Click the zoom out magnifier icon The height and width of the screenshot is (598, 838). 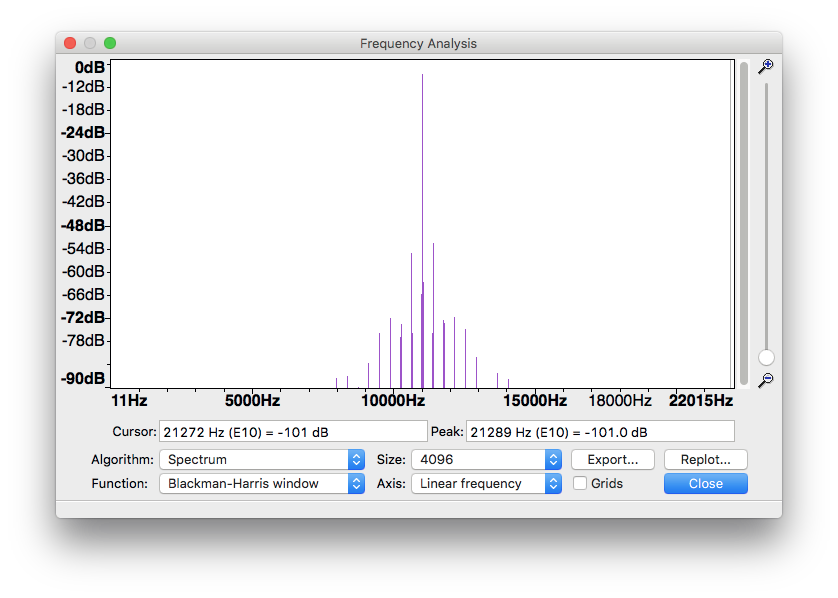(x=766, y=380)
